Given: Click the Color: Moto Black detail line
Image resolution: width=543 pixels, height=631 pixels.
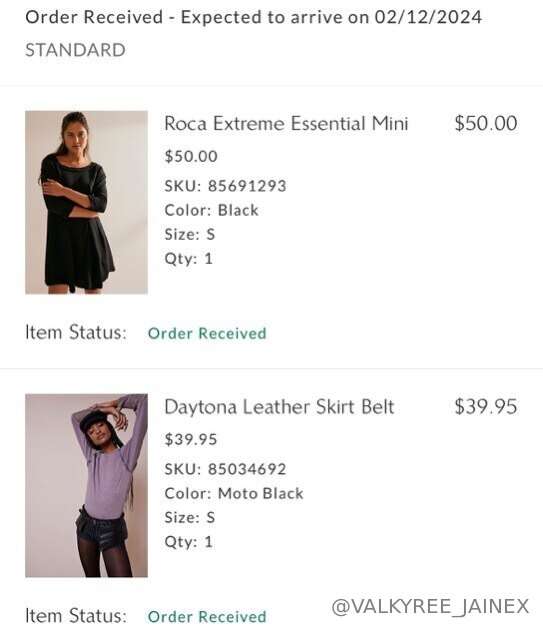Looking at the screenshot, I should pos(234,493).
